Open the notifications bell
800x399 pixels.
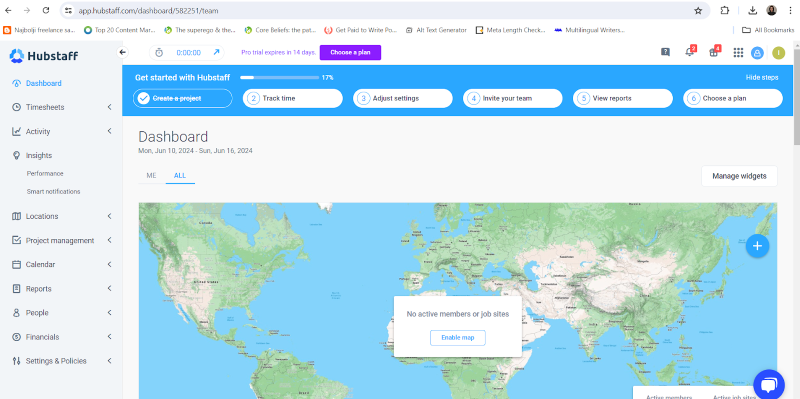pyautogui.click(x=690, y=52)
